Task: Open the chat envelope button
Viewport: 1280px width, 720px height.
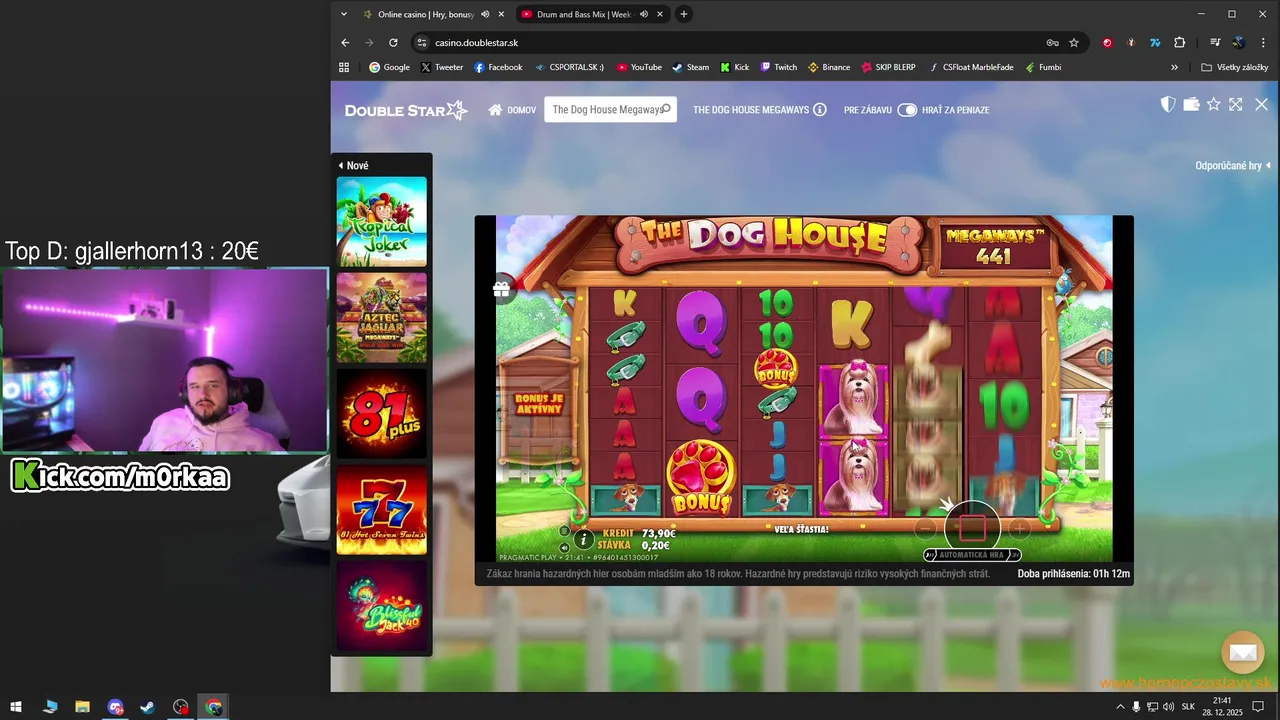Action: coord(1243,653)
